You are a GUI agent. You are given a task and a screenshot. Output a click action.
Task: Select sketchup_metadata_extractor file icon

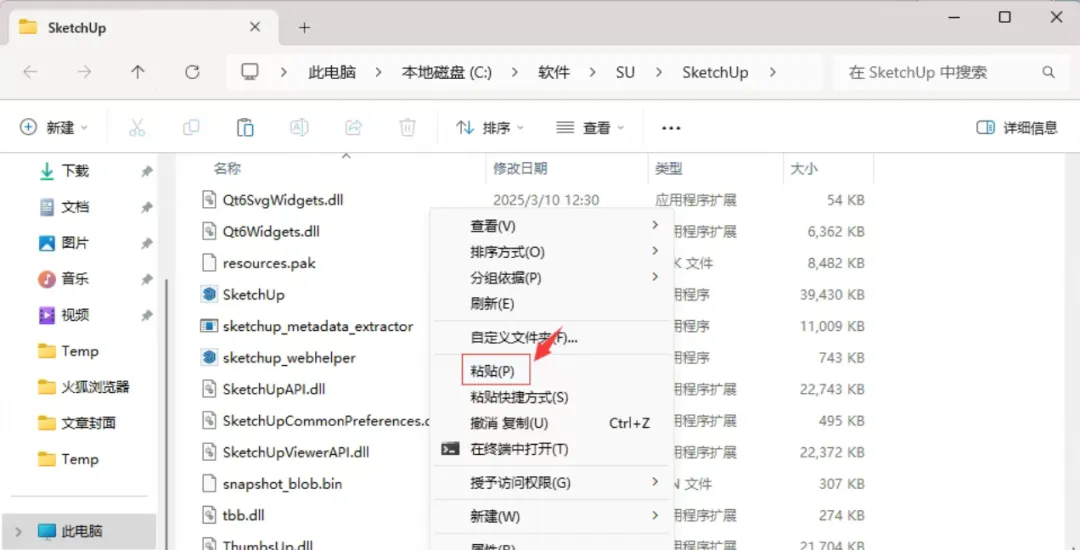[209, 326]
